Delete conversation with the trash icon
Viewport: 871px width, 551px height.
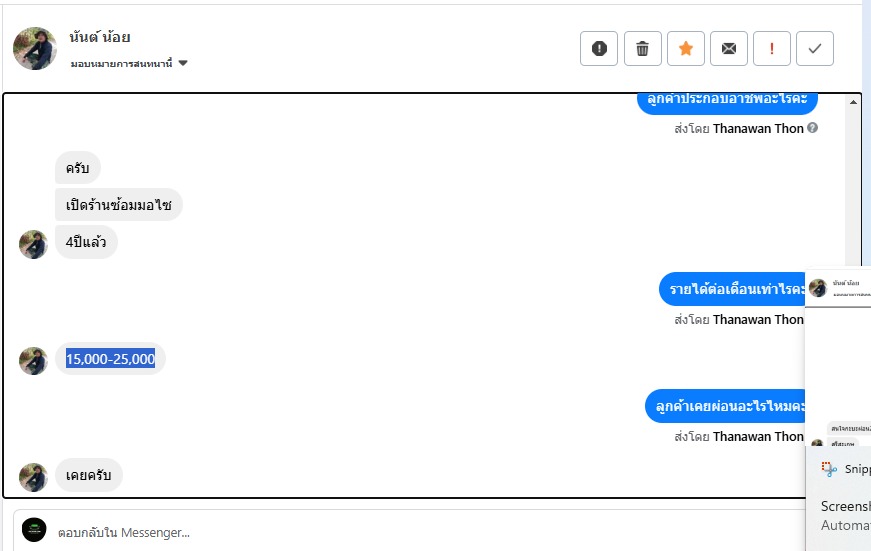[643, 48]
